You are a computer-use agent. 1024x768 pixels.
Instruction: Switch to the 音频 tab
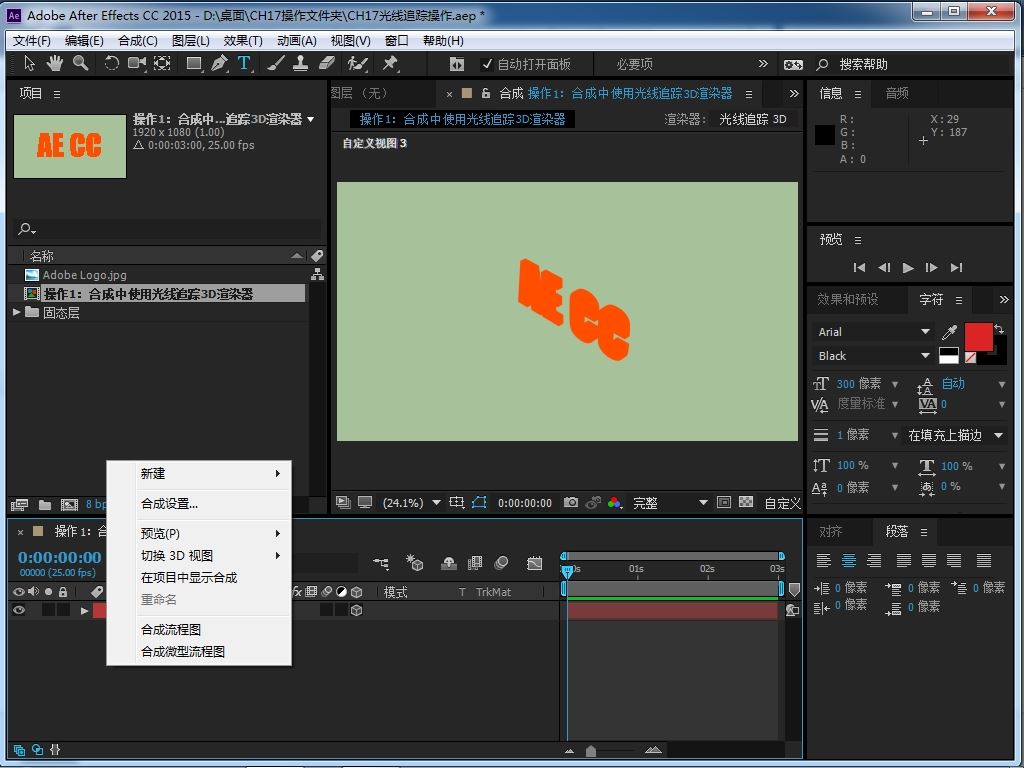click(897, 93)
